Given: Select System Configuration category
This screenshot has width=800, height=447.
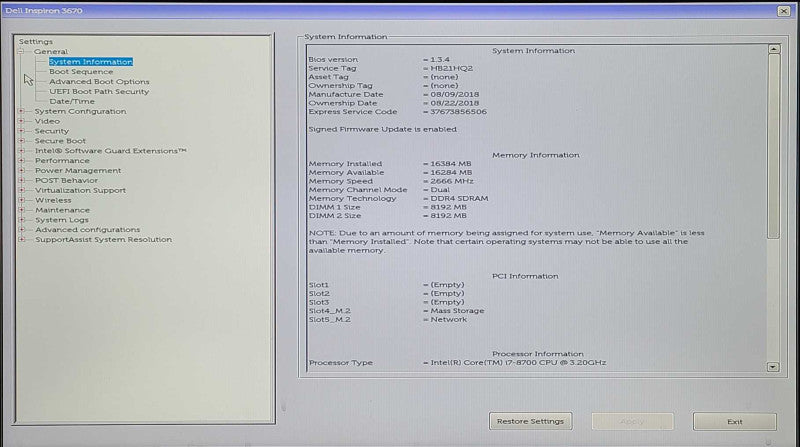Looking at the screenshot, I should click(x=81, y=111).
